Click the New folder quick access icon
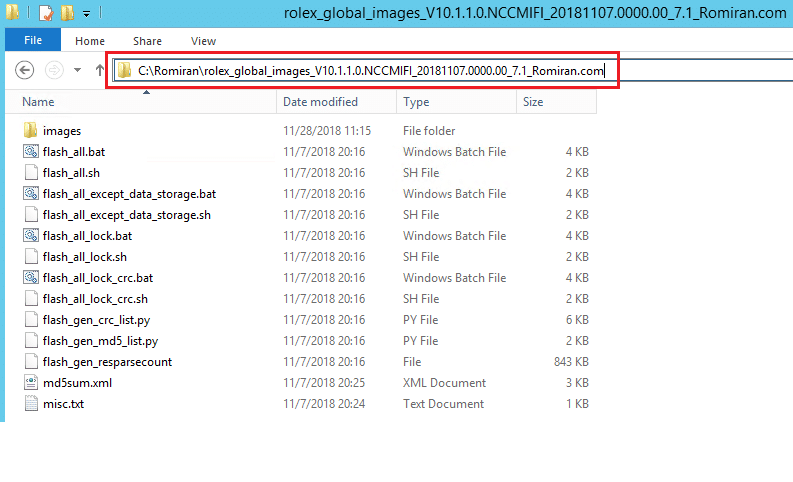Image resolution: width=793 pixels, height=482 pixels. click(x=67, y=13)
